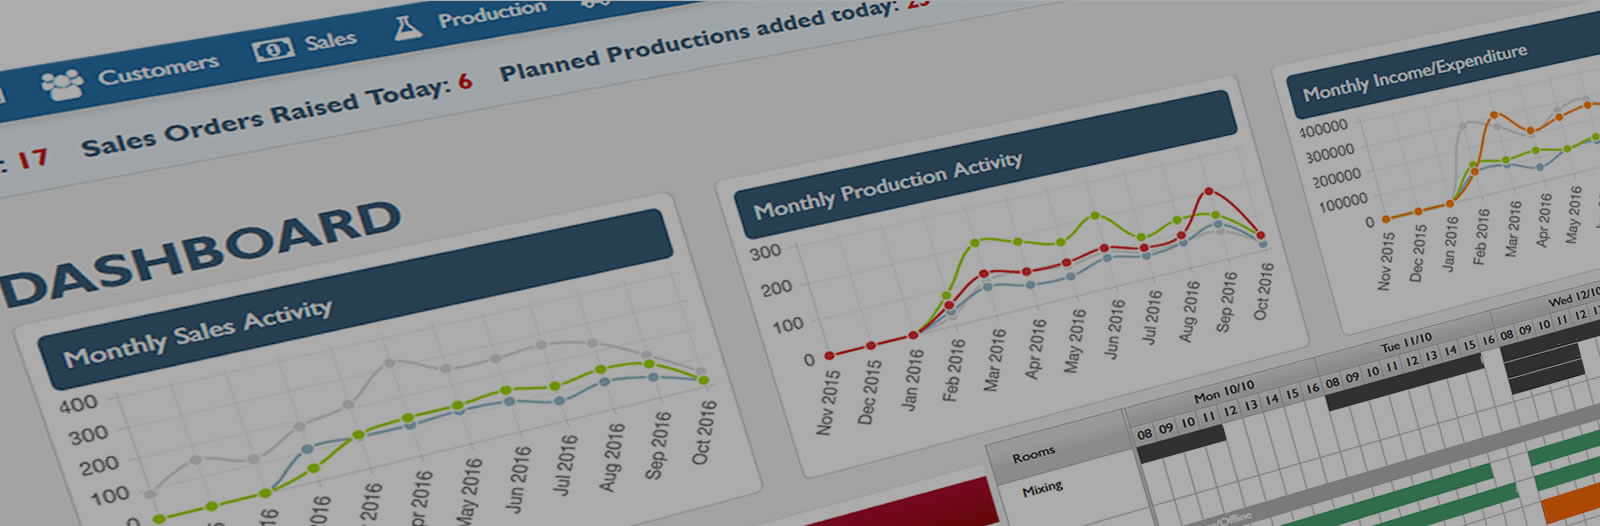
Task: Click Mar 2016 label in Income chart
Action: (1513, 227)
